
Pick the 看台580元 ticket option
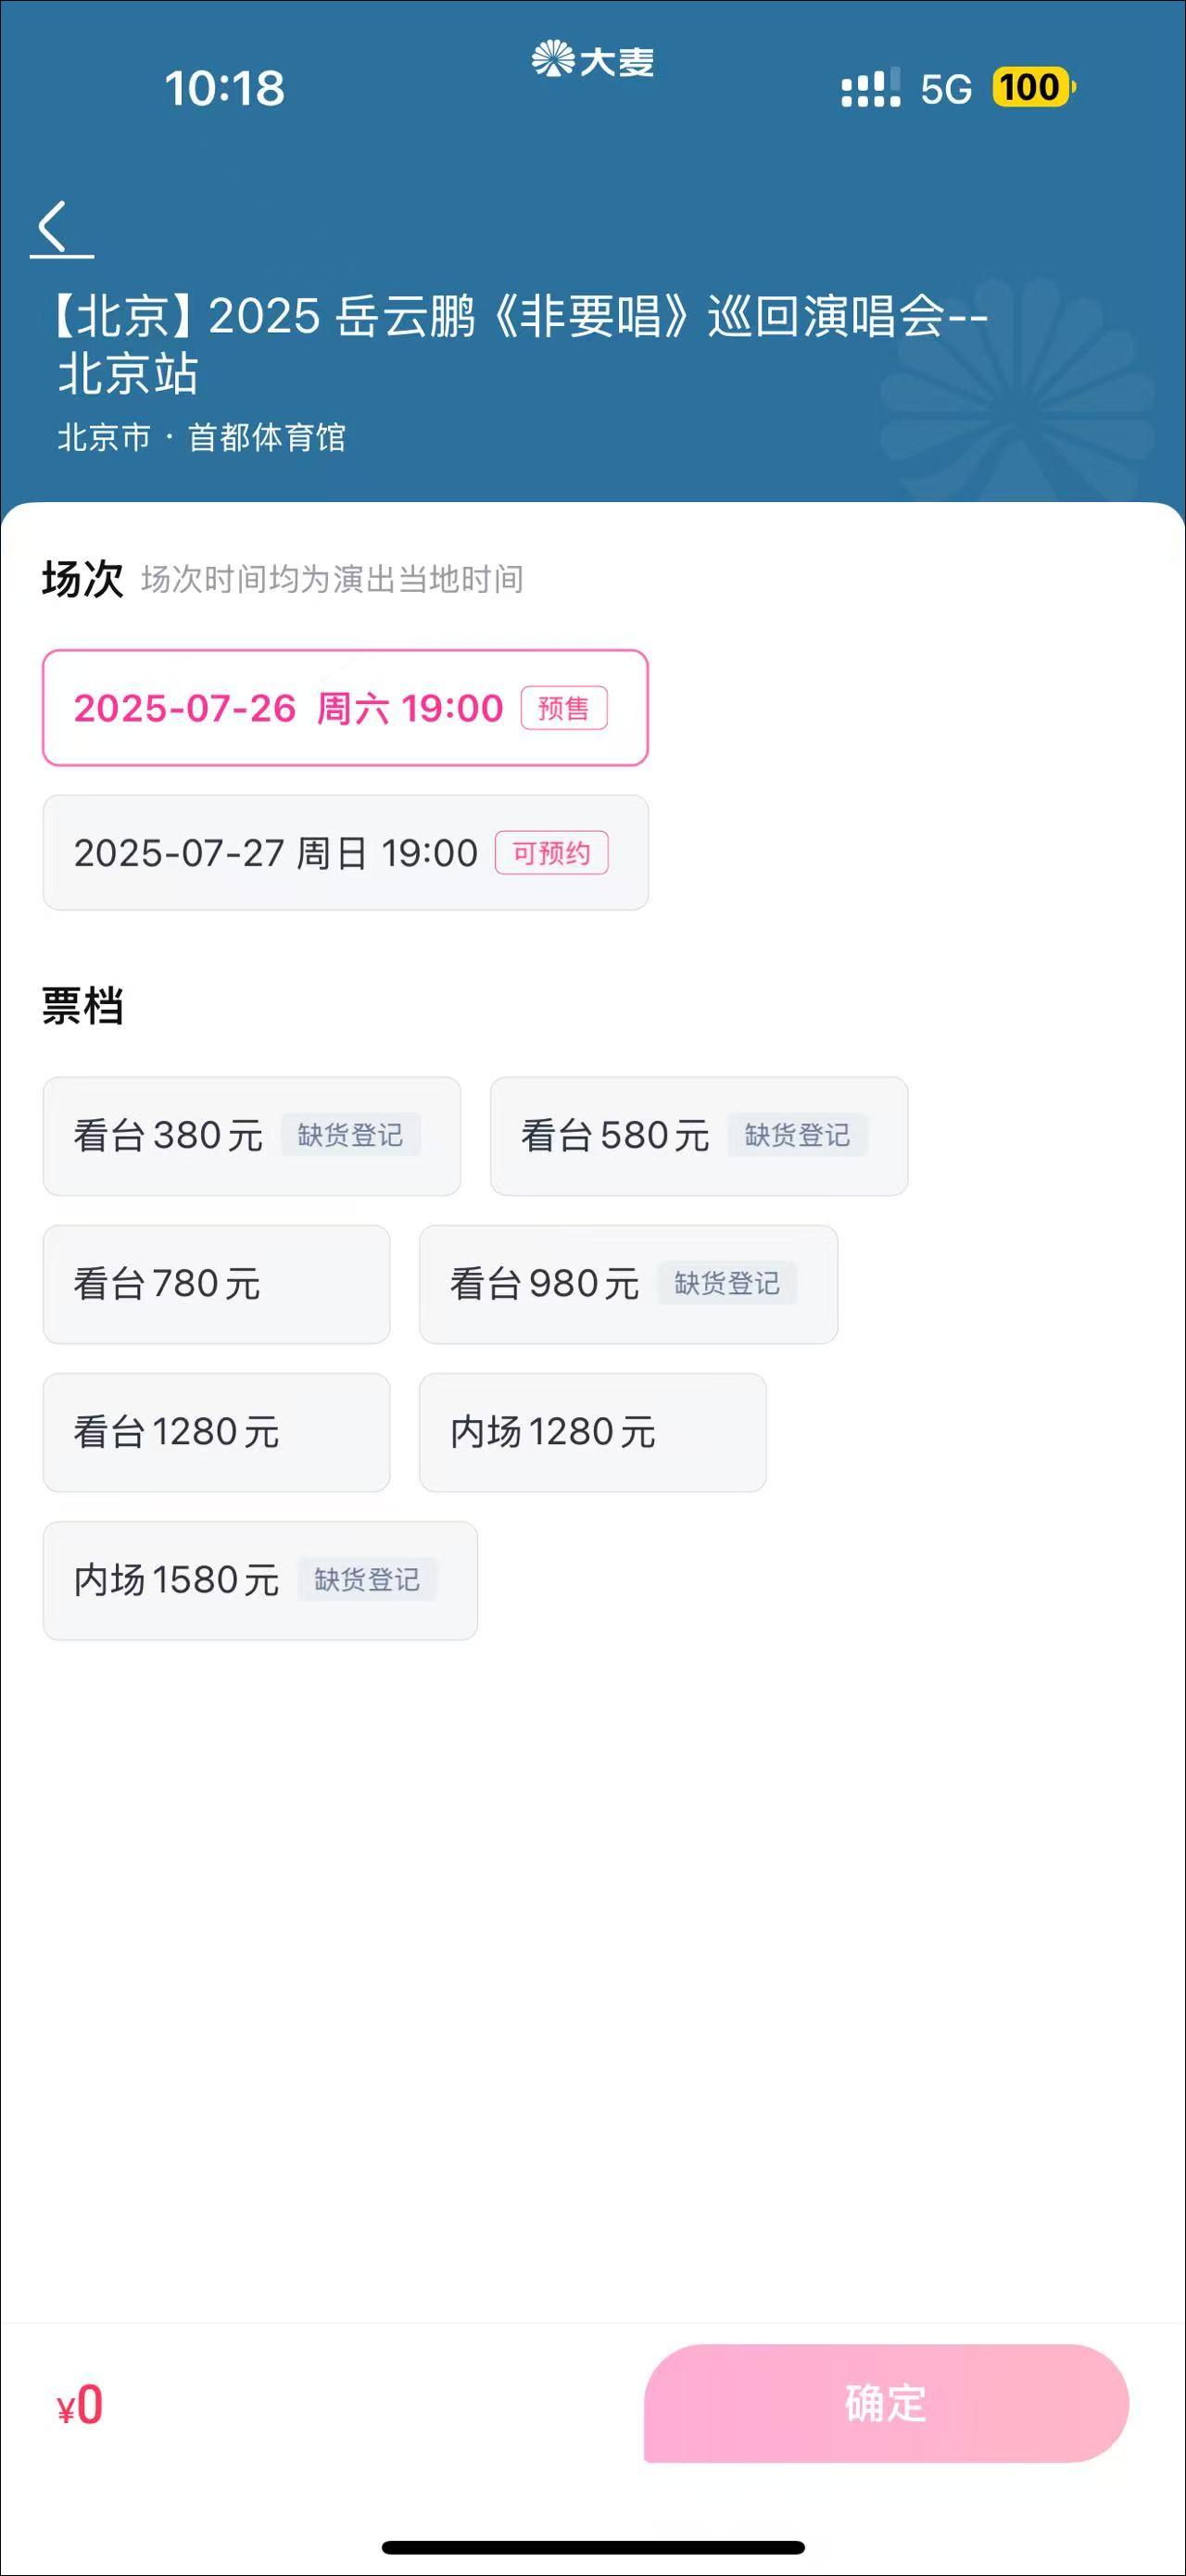[615, 1136]
